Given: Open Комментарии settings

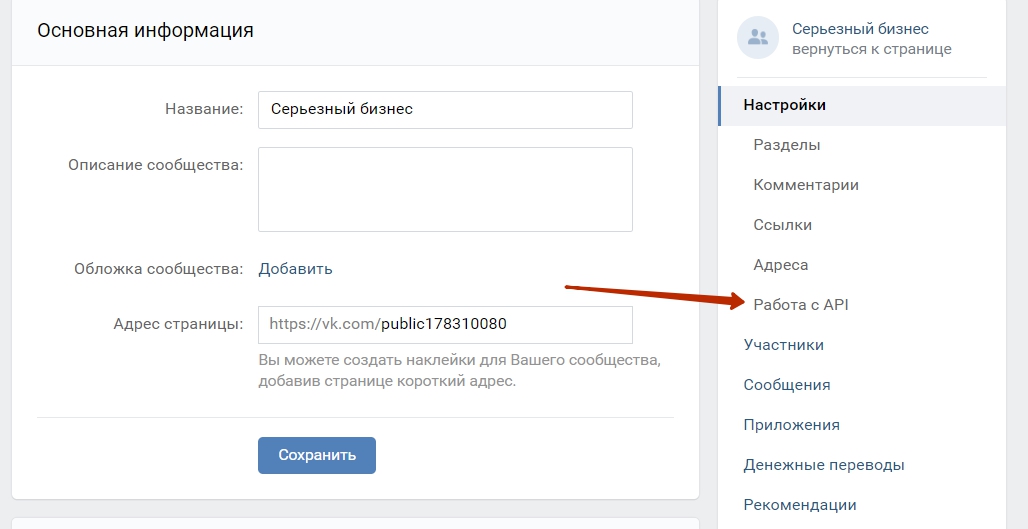Looking at the screenshot, I should click(x=806, y=185).
